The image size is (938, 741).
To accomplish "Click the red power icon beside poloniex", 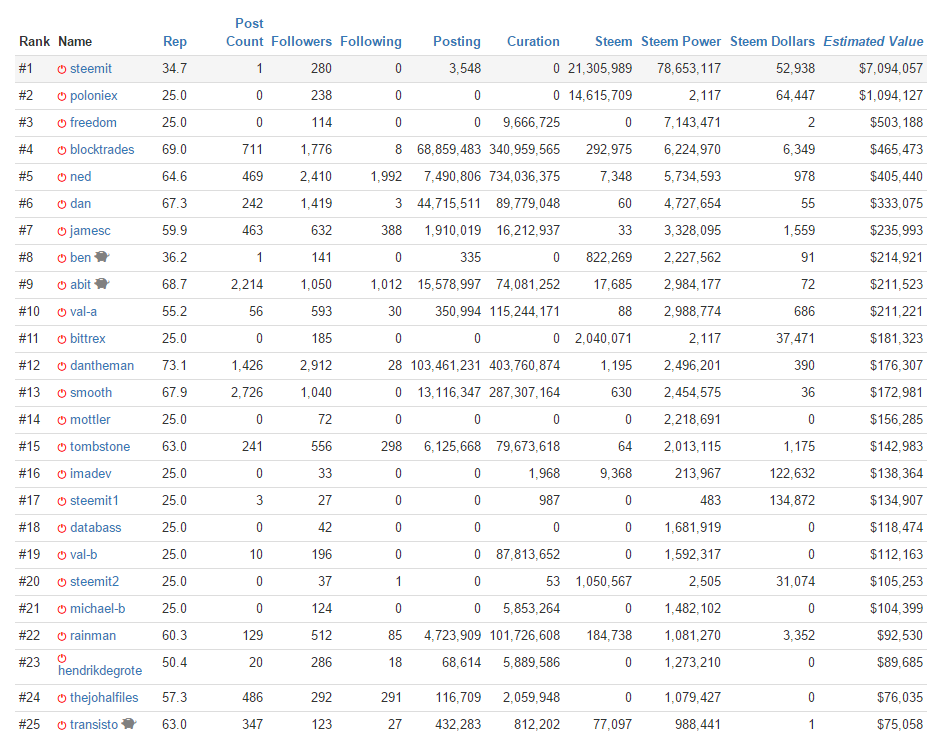I will click(x=62, y=96).
